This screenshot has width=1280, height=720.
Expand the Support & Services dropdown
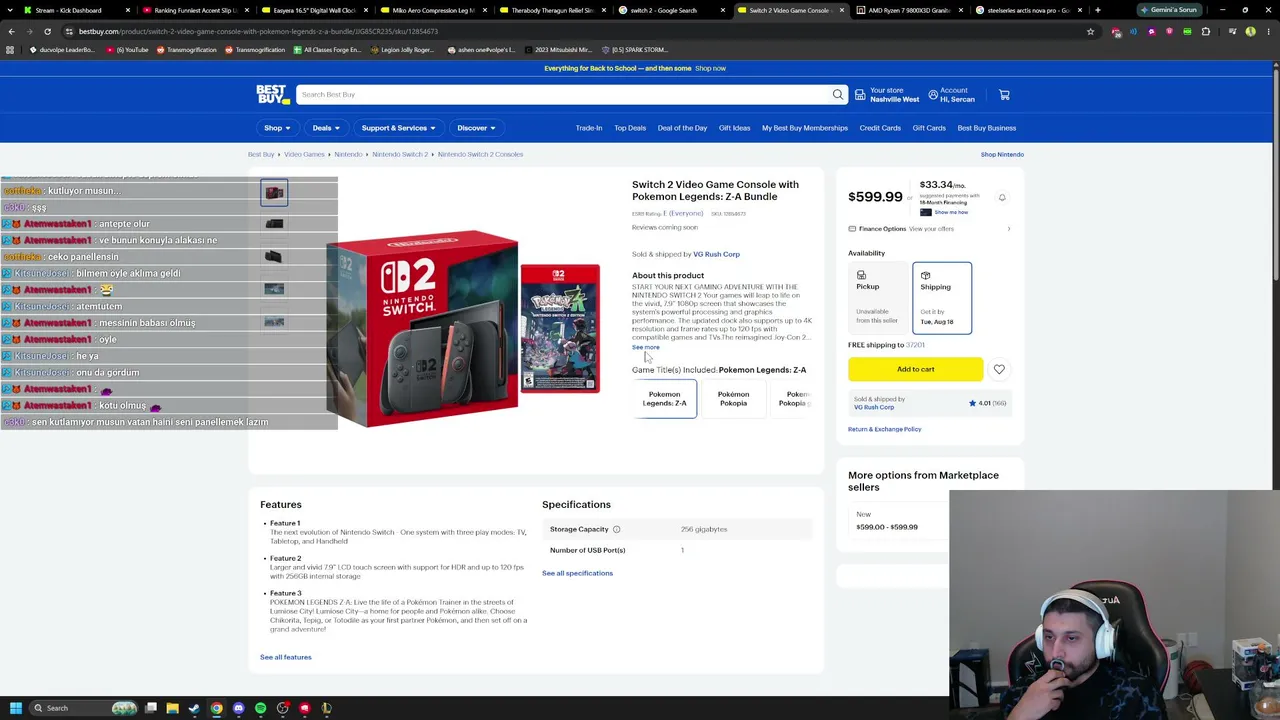398,128
